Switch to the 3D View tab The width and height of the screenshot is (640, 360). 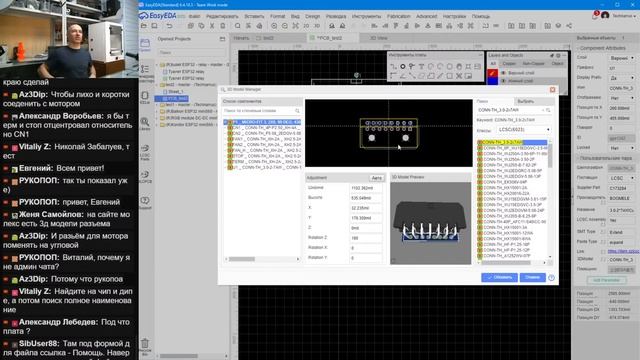[378, 38]
